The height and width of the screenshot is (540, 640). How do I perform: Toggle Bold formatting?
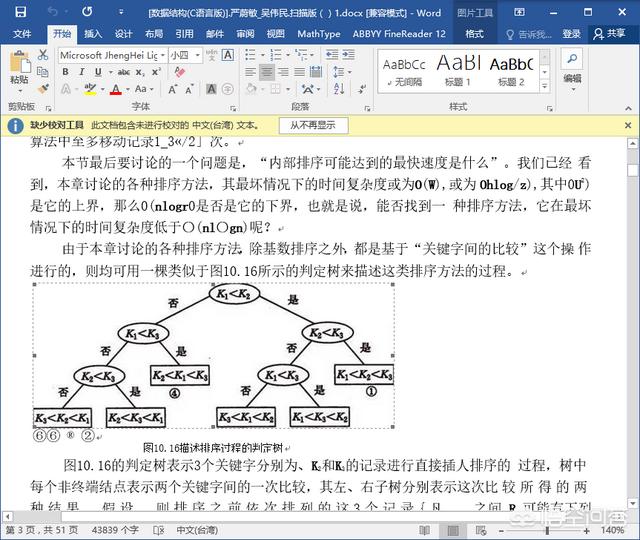tap(65, 72)
